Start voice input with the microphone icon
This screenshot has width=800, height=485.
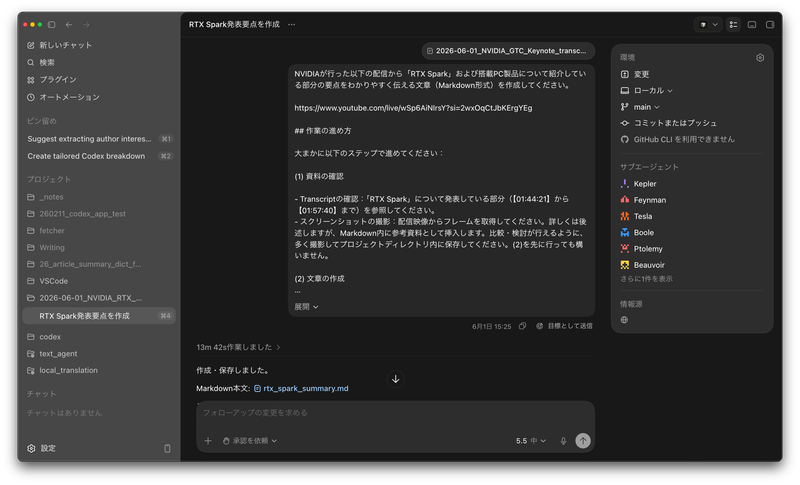563,441
